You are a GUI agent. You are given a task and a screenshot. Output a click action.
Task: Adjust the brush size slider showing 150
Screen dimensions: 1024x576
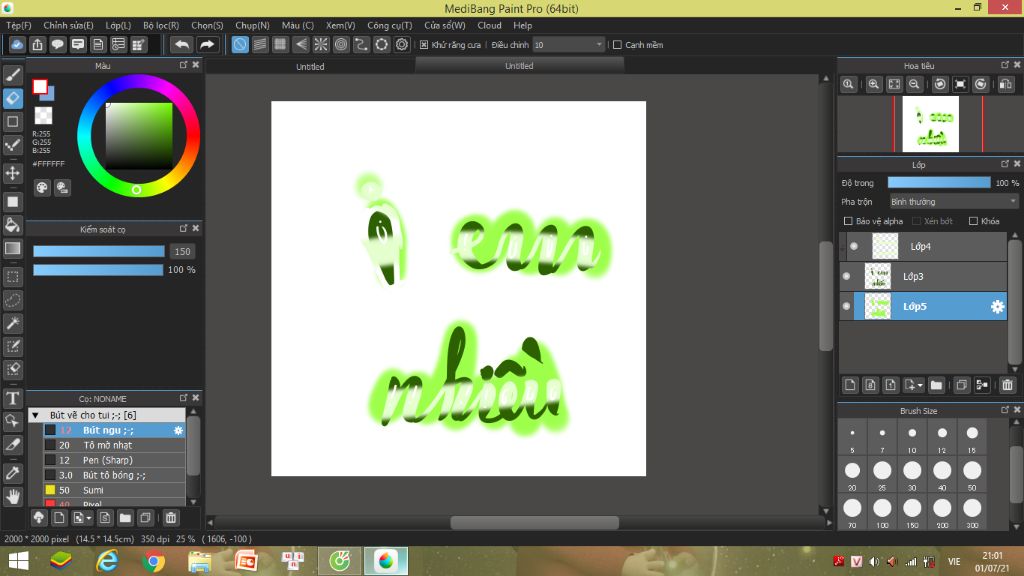tap(99, 251)
